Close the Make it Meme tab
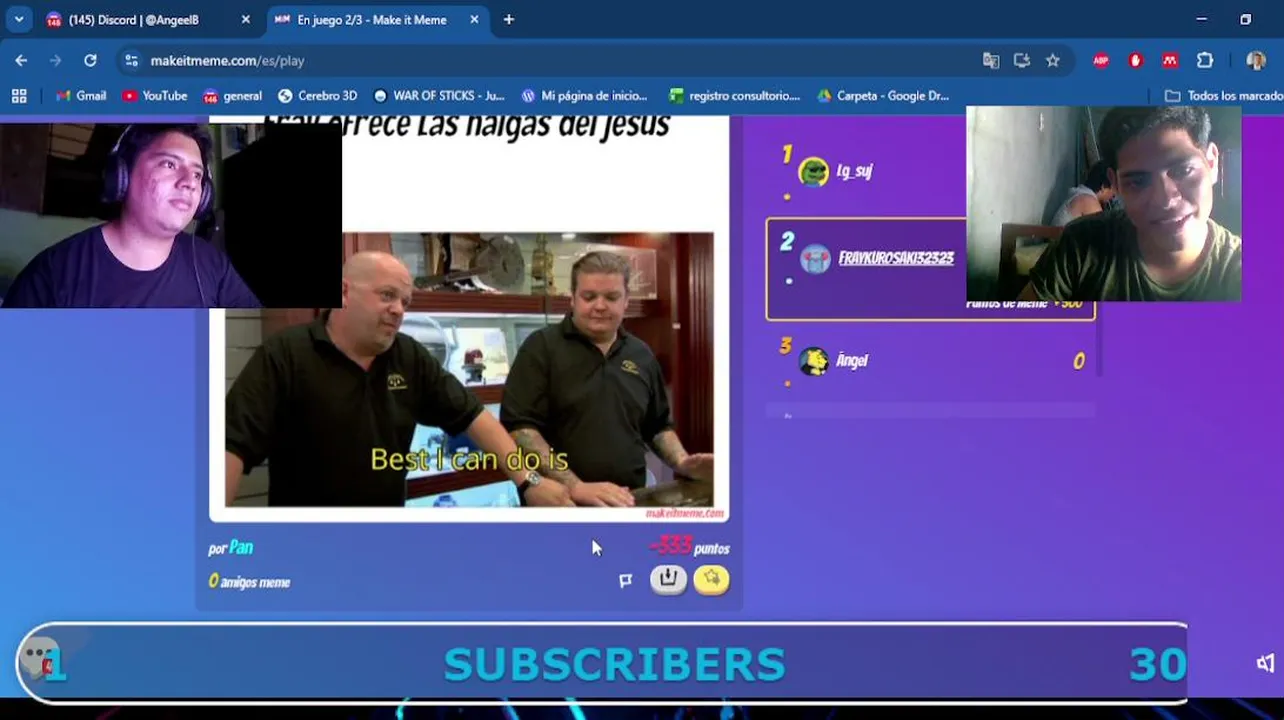The image size is (1284, 720). 475,20
